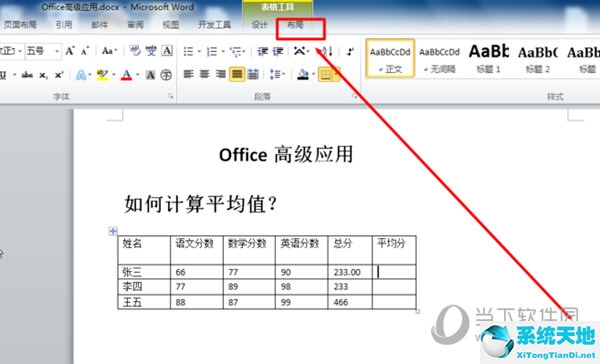Align text left

(x=188, y=74)
